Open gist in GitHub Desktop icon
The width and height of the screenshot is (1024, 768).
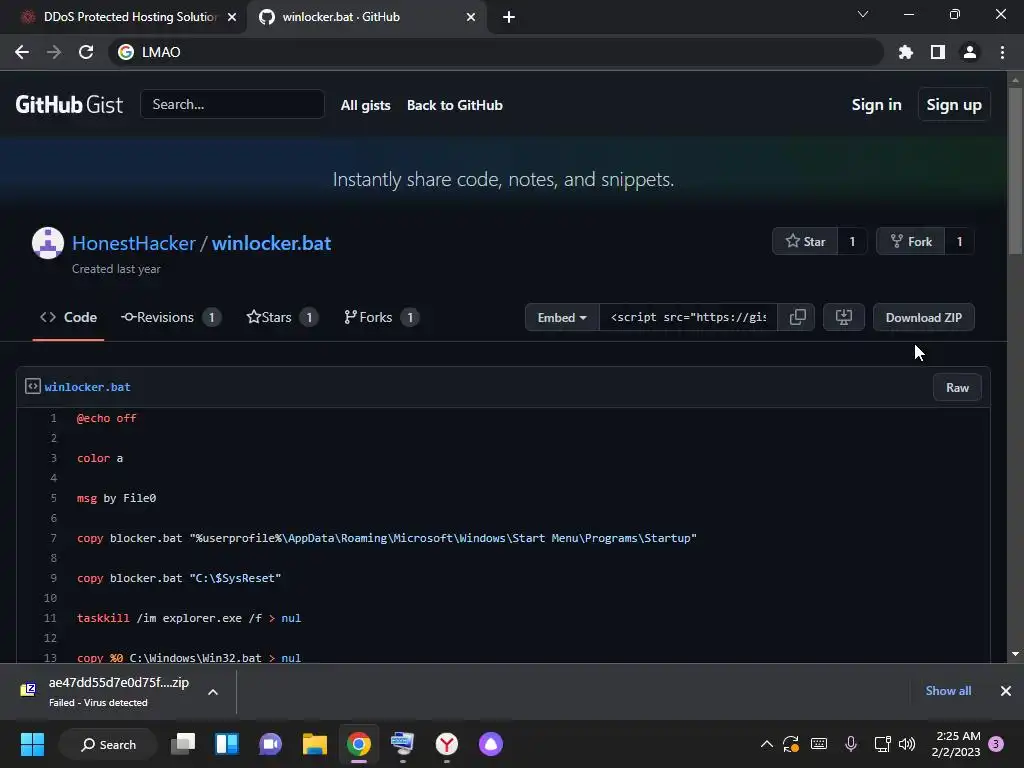844,317
